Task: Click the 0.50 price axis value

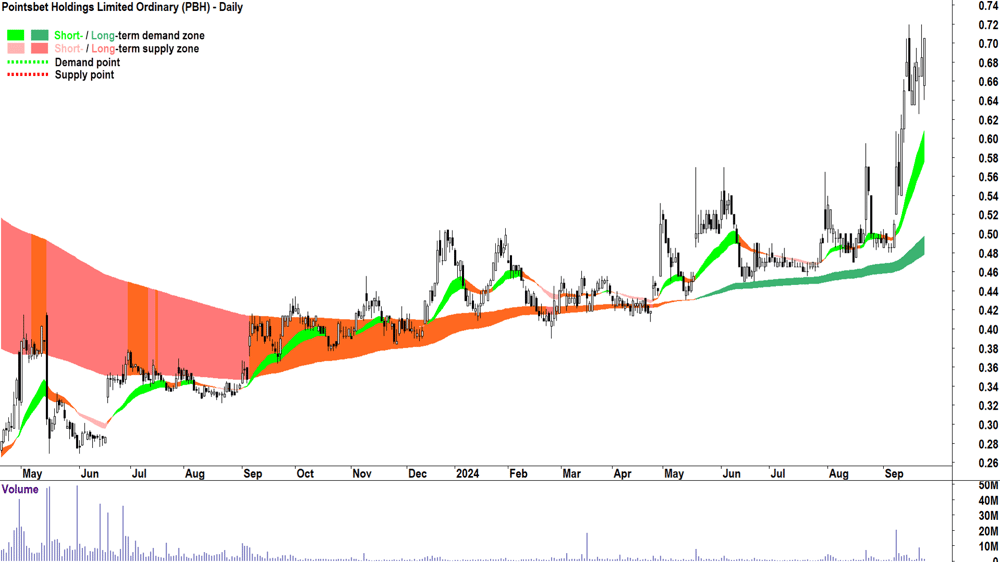Action: (988, 235)
